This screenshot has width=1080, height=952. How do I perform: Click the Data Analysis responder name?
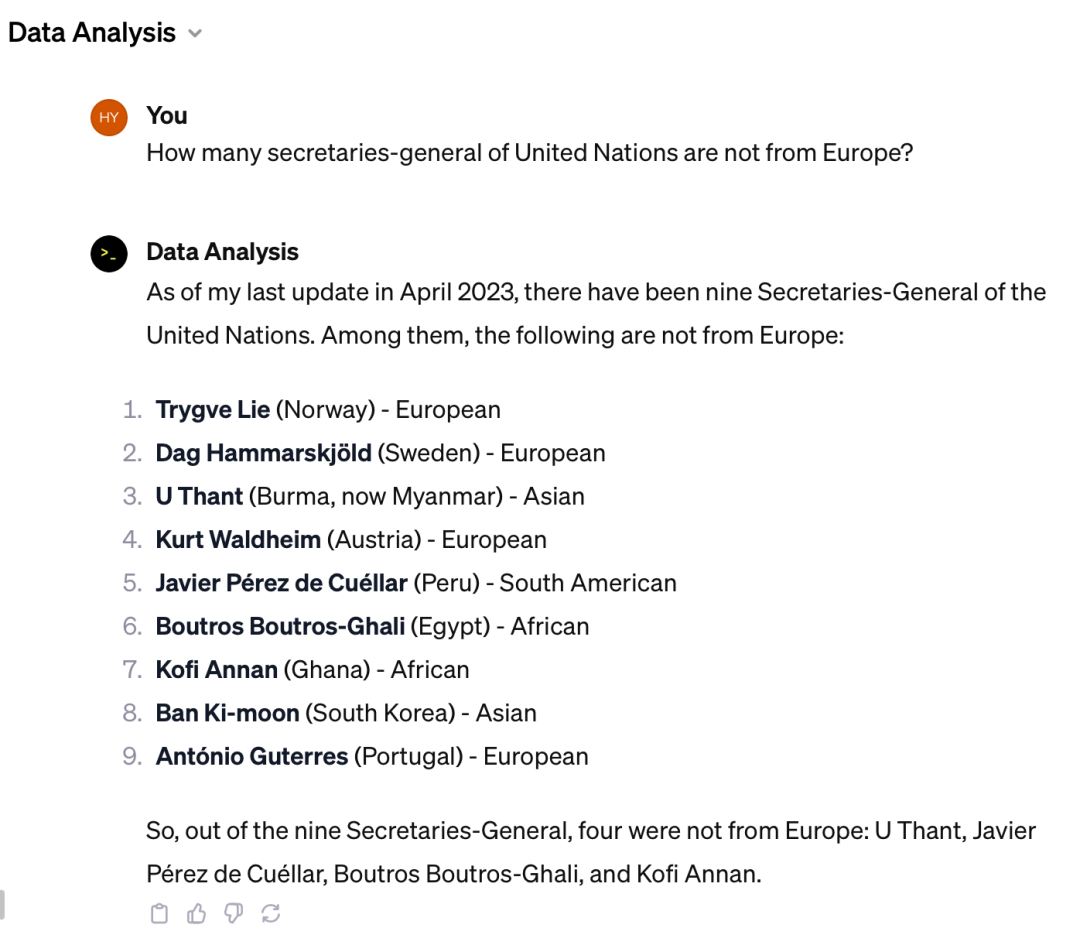[222, 252]
